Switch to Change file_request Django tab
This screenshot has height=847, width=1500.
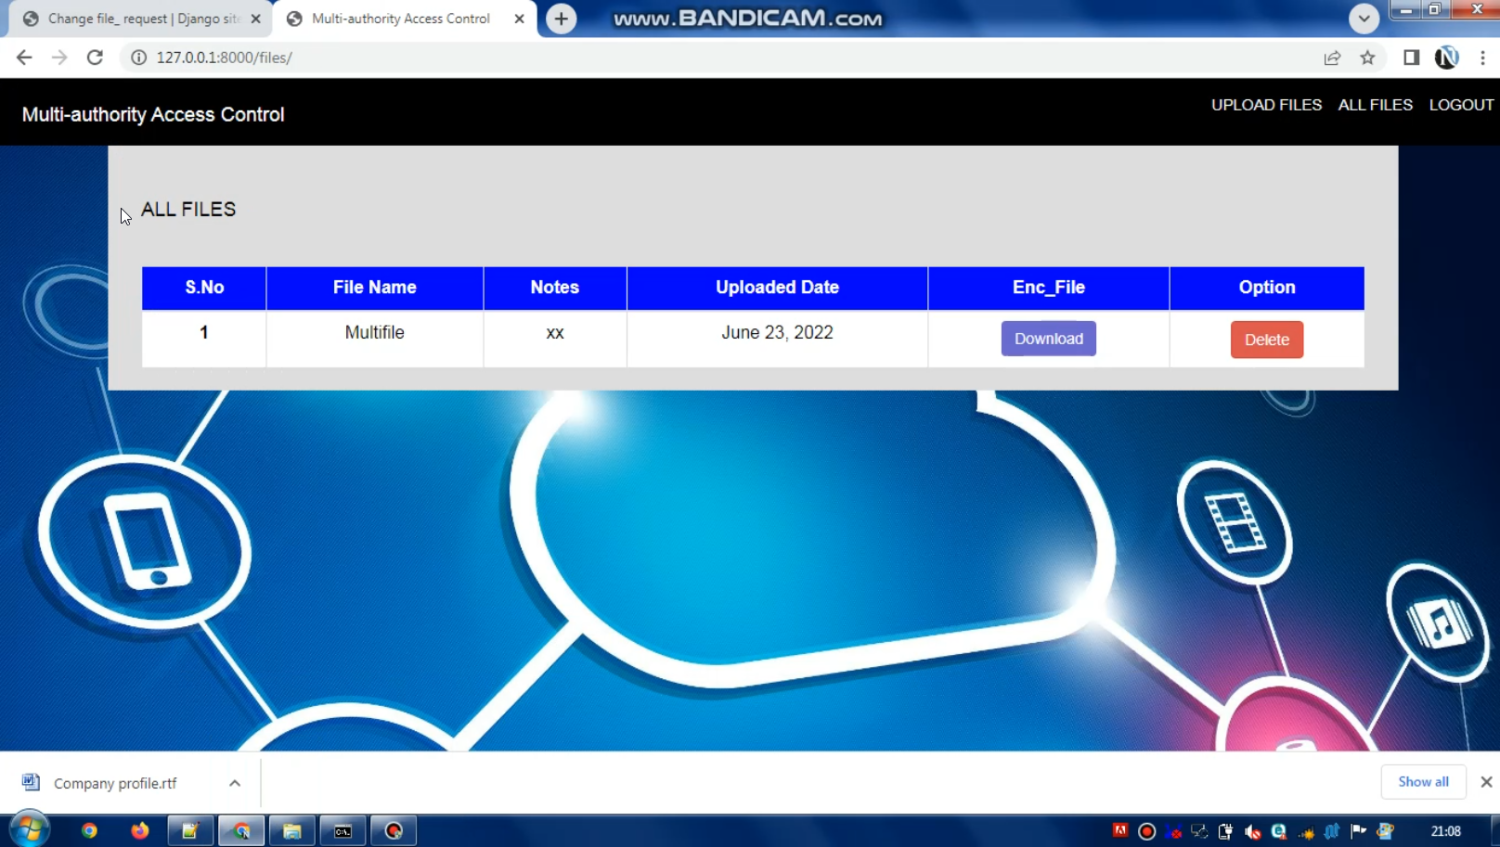tap(140, 18)
